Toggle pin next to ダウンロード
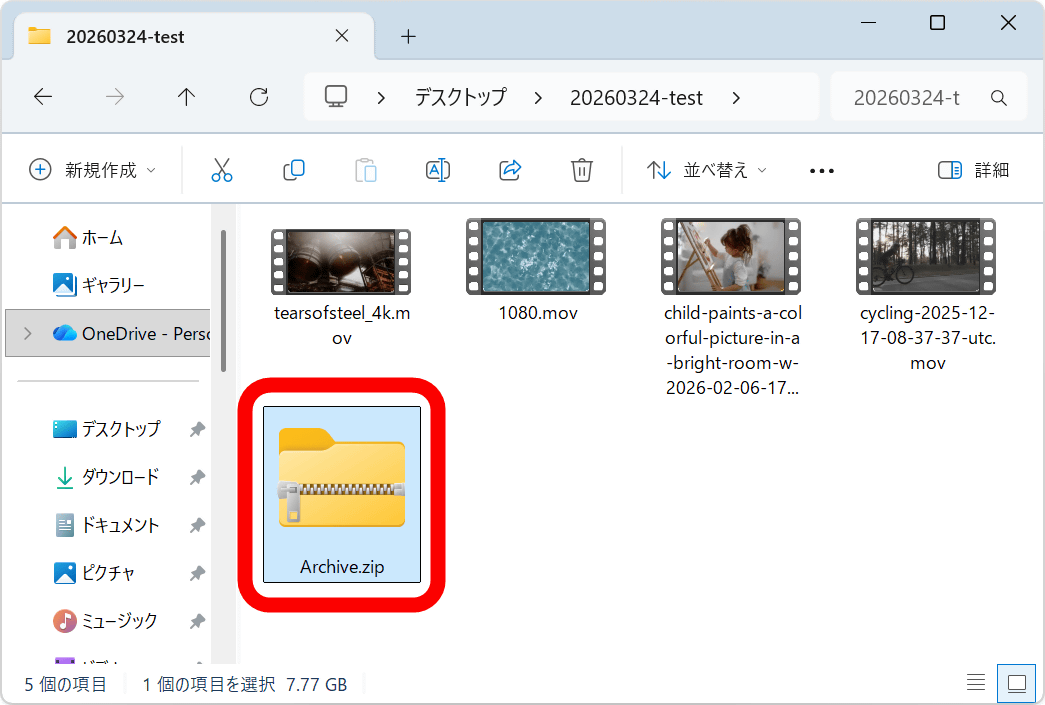 (x=197, y=477)
